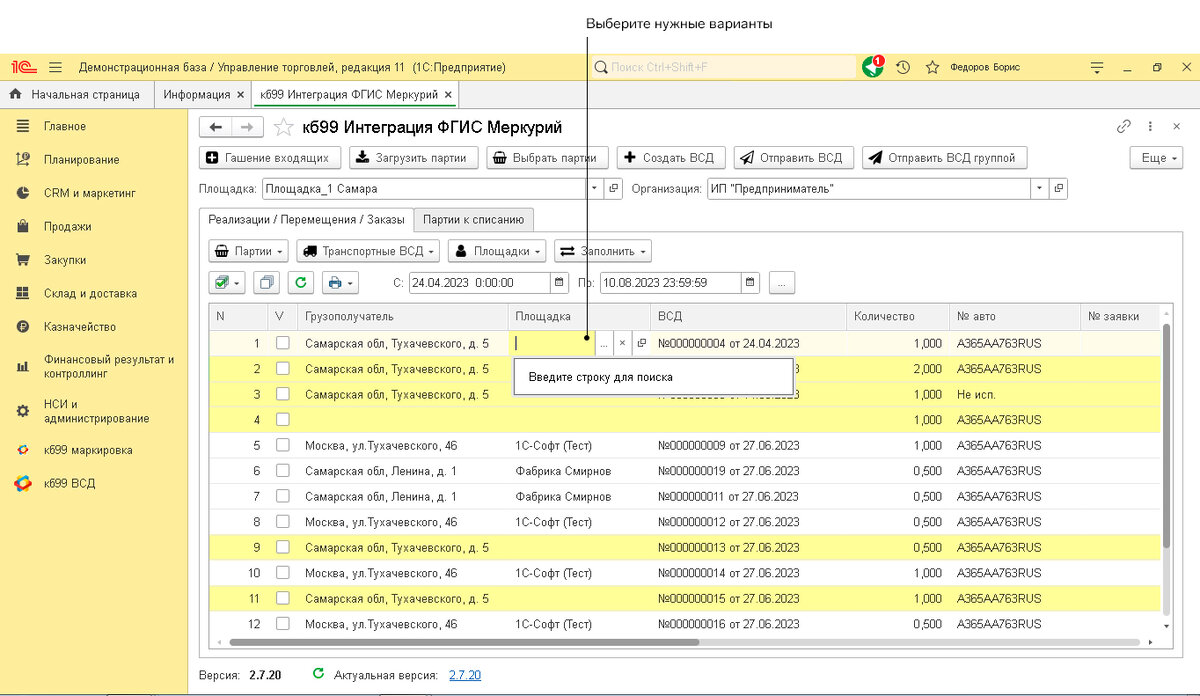Screen dimensions: 1200x696
Task: Tick the checkbox in row 9
Action: [x=283, y=547]
